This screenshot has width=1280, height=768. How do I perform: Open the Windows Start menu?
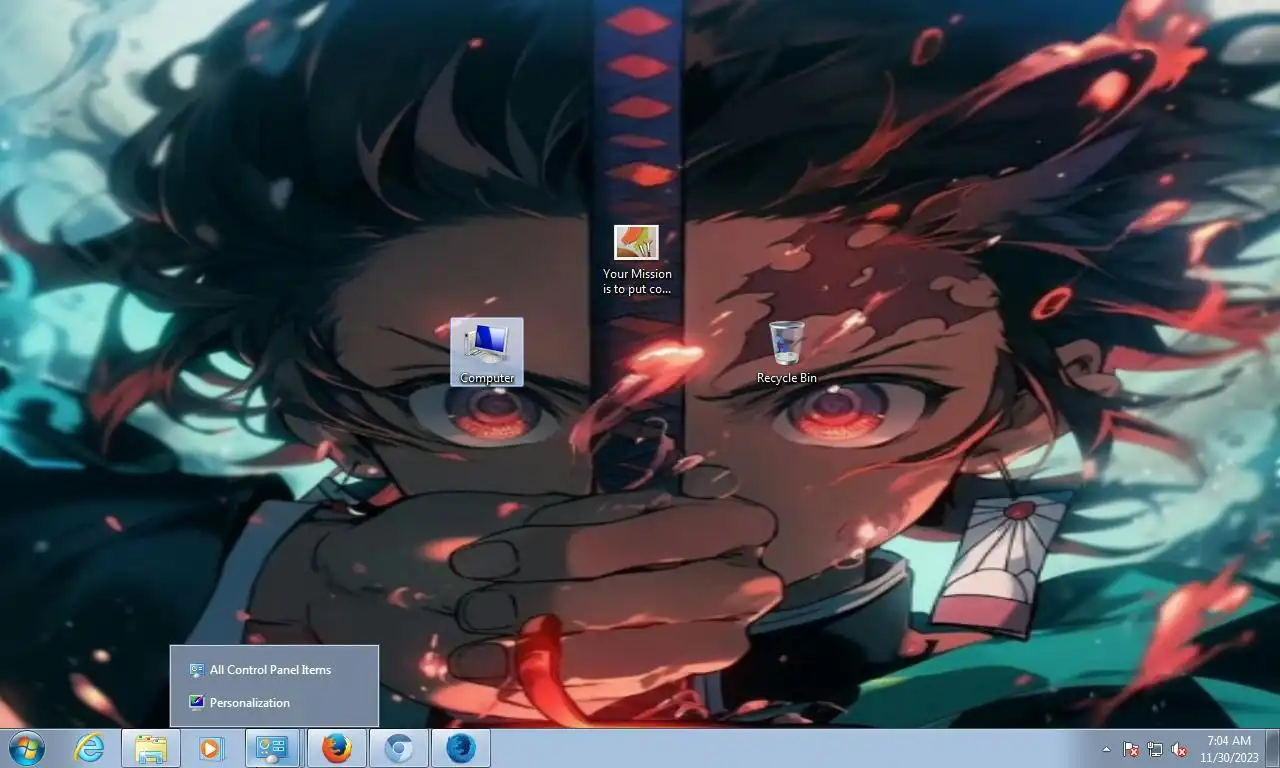(26, 748)
